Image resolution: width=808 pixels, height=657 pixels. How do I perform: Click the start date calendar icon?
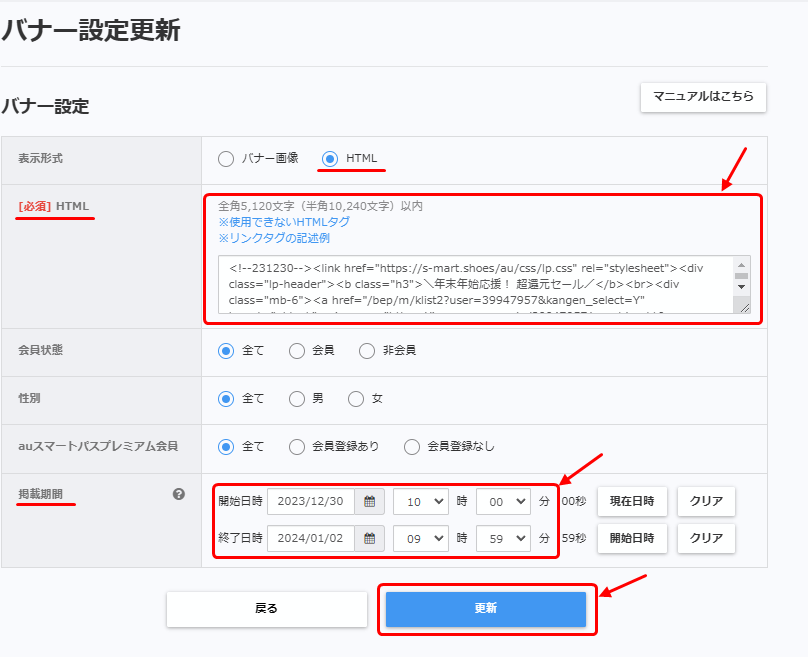coord(370,501)
